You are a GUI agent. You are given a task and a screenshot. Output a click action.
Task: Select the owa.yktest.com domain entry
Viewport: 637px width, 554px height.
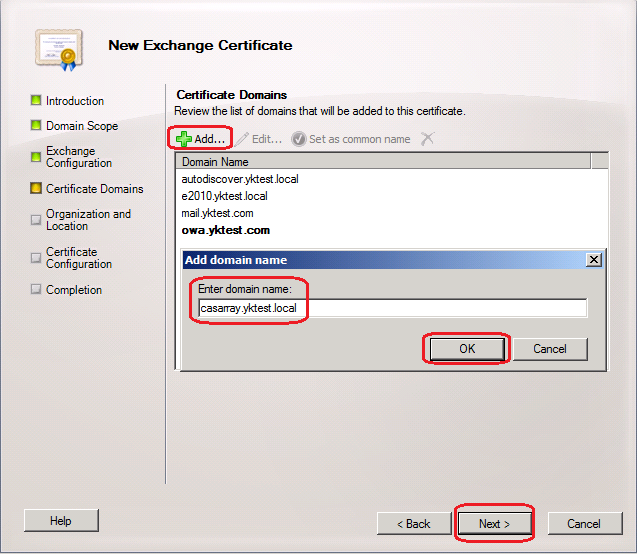[225, 230]
